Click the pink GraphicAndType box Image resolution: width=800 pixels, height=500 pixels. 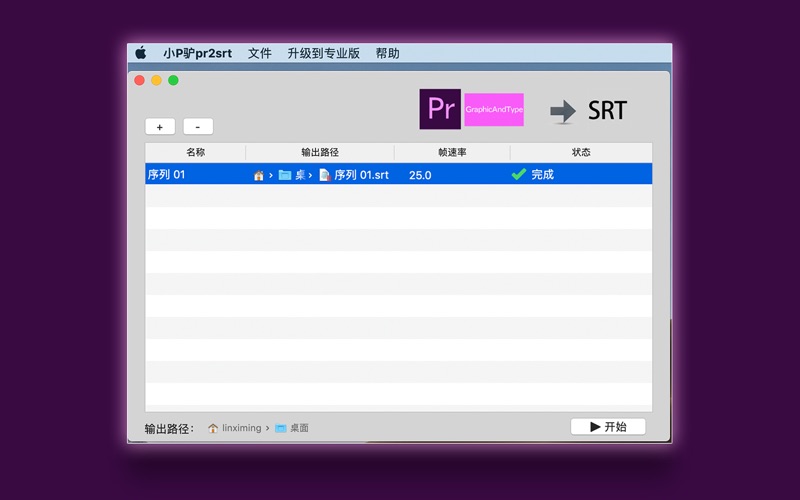tap(494, 109)
